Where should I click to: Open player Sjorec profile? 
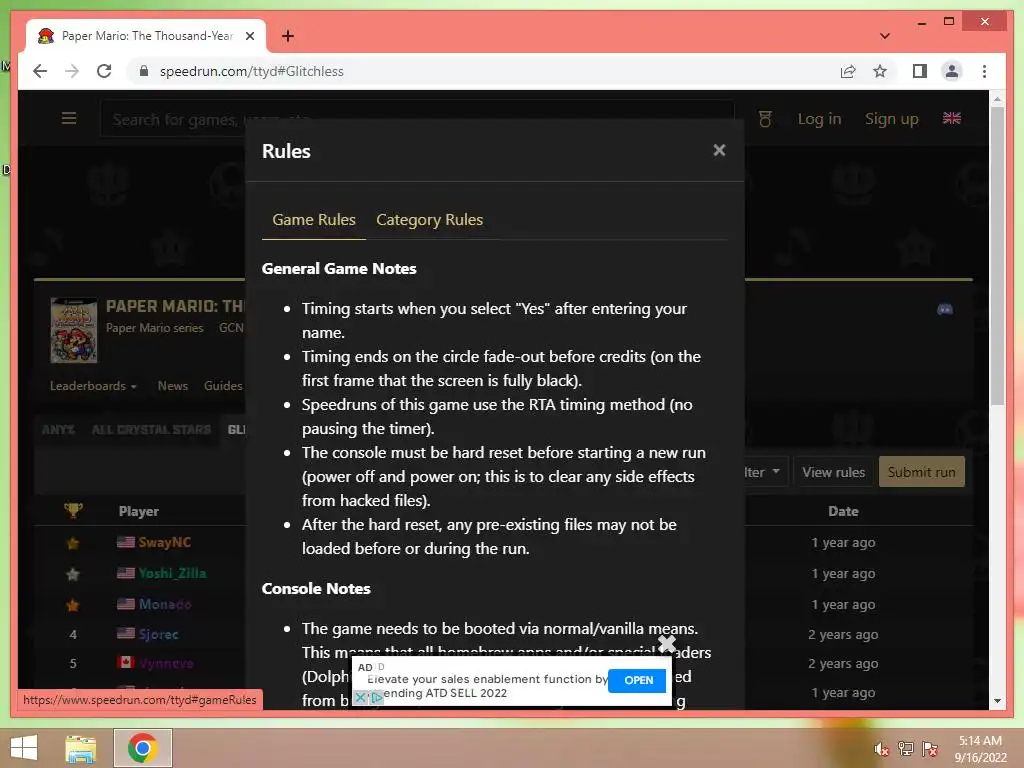tap(158, 634)
